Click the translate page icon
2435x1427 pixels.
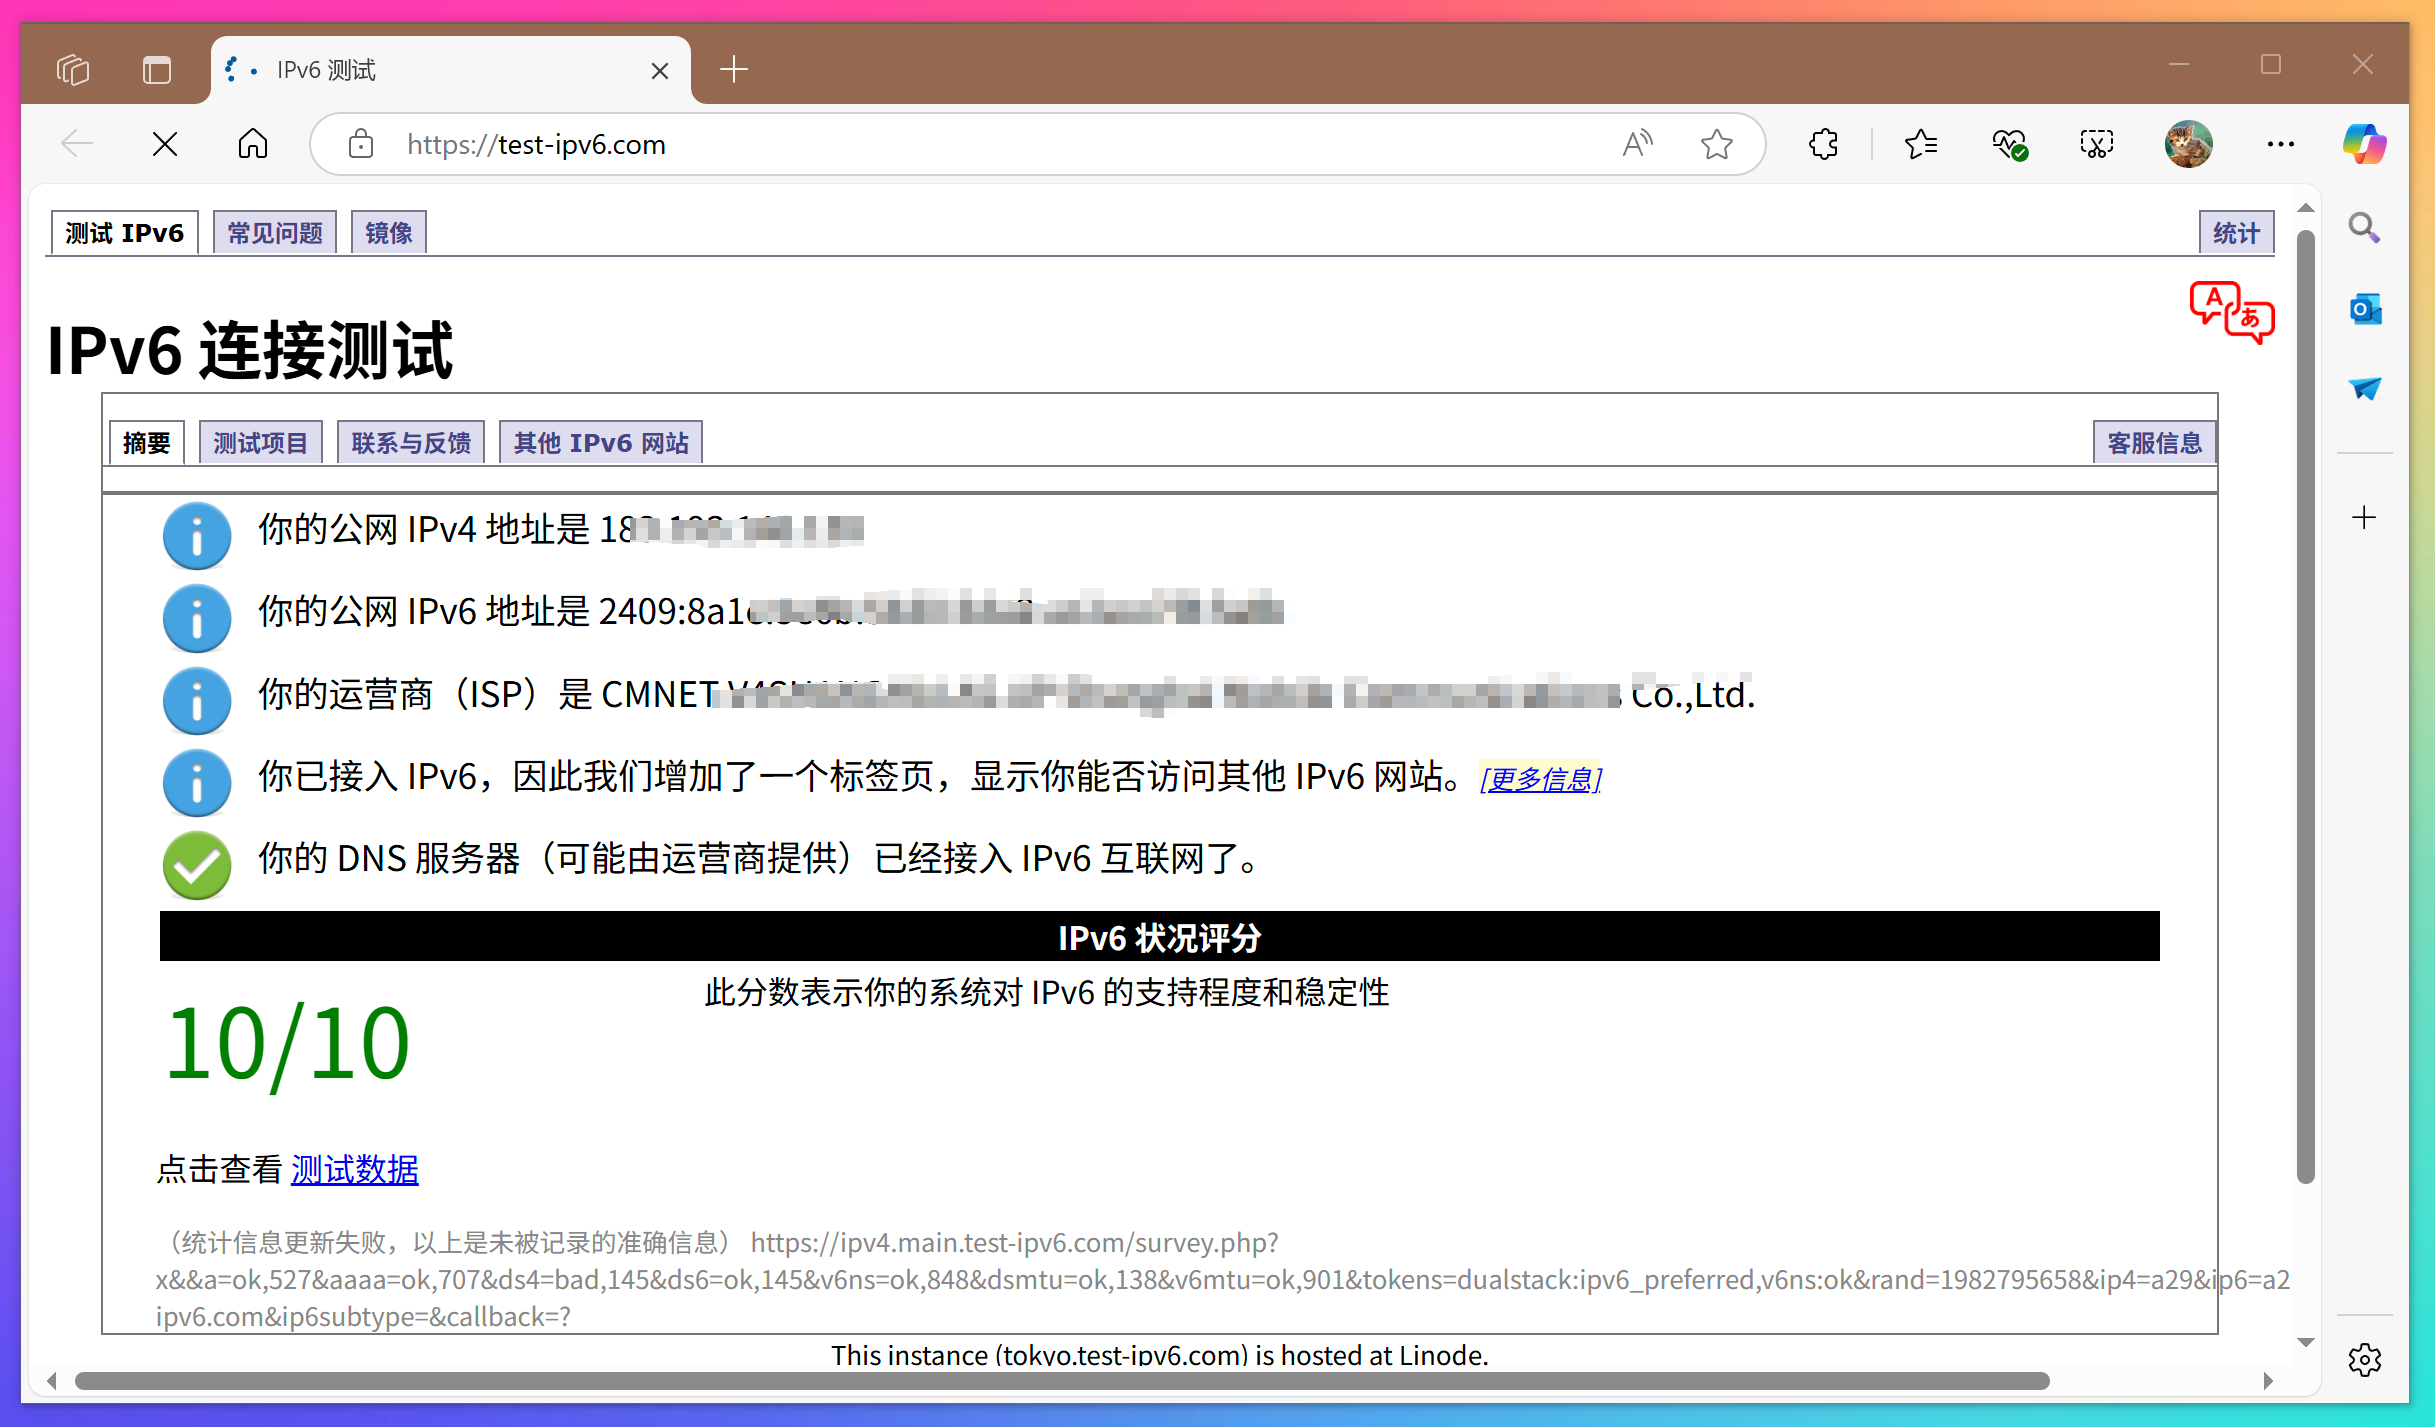click(x=2232, y=312)
